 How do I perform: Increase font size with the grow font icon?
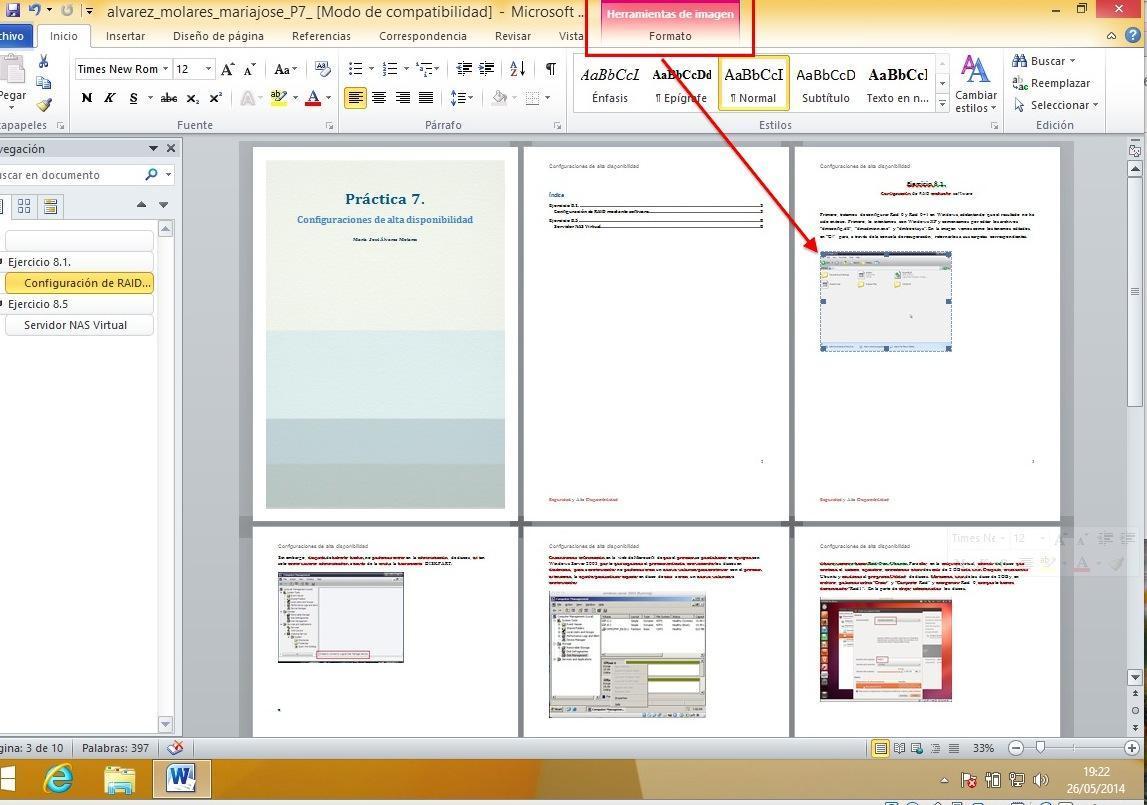(x=227, y=69)
